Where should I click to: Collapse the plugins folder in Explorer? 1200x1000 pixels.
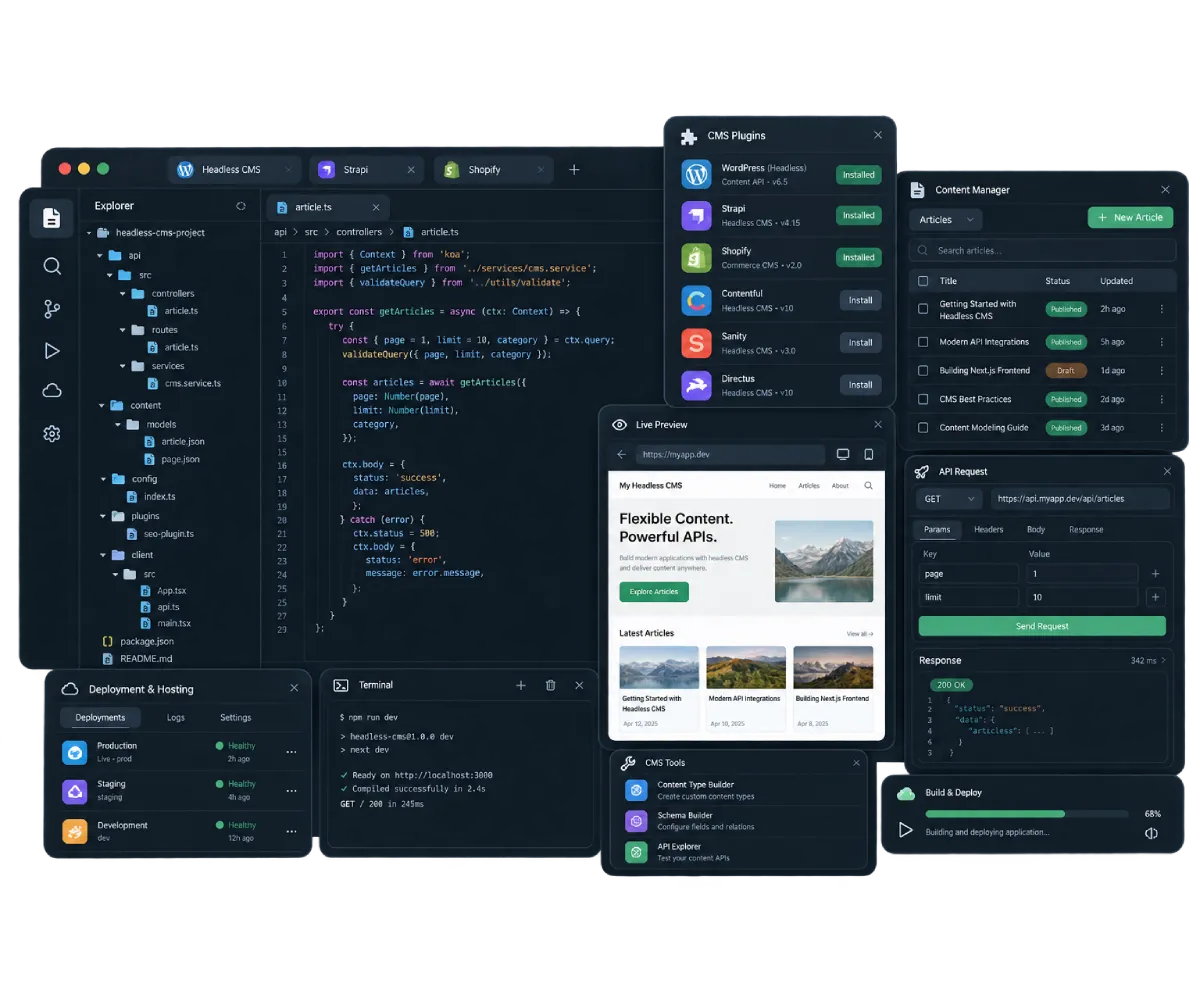pyautogui.click(x=102, y=516)
